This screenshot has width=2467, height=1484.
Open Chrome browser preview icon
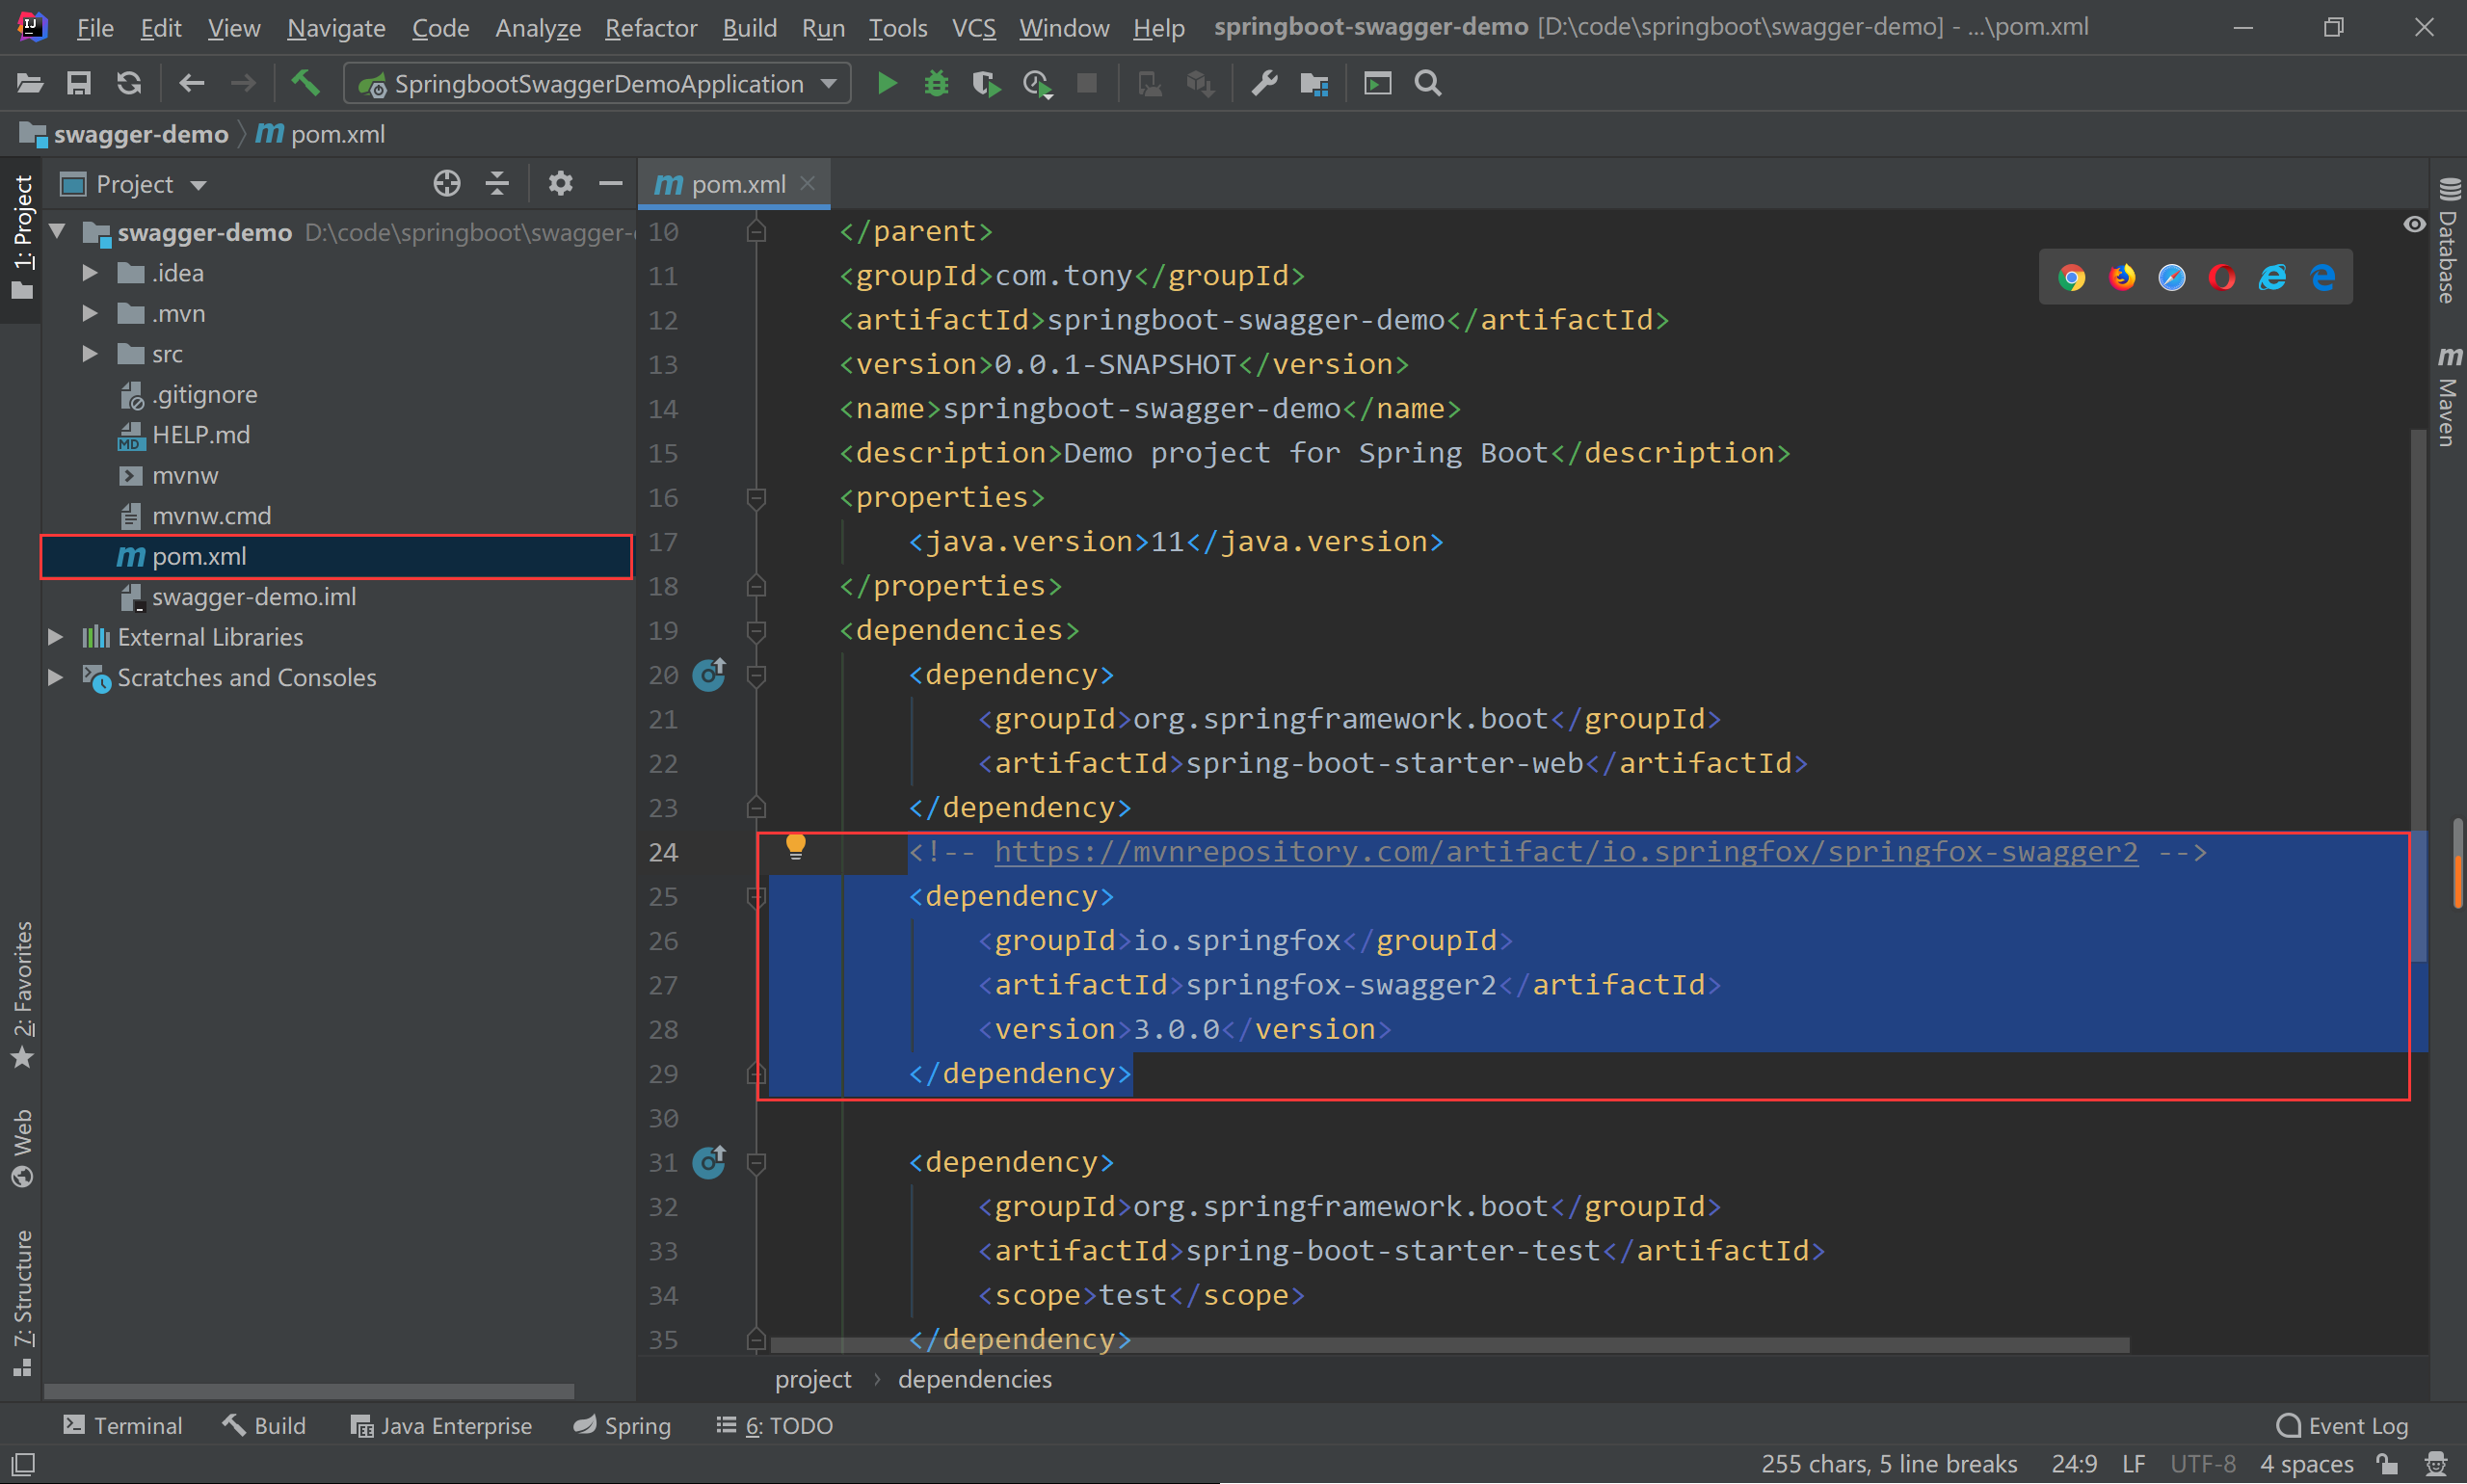[x=2071, y=277]
